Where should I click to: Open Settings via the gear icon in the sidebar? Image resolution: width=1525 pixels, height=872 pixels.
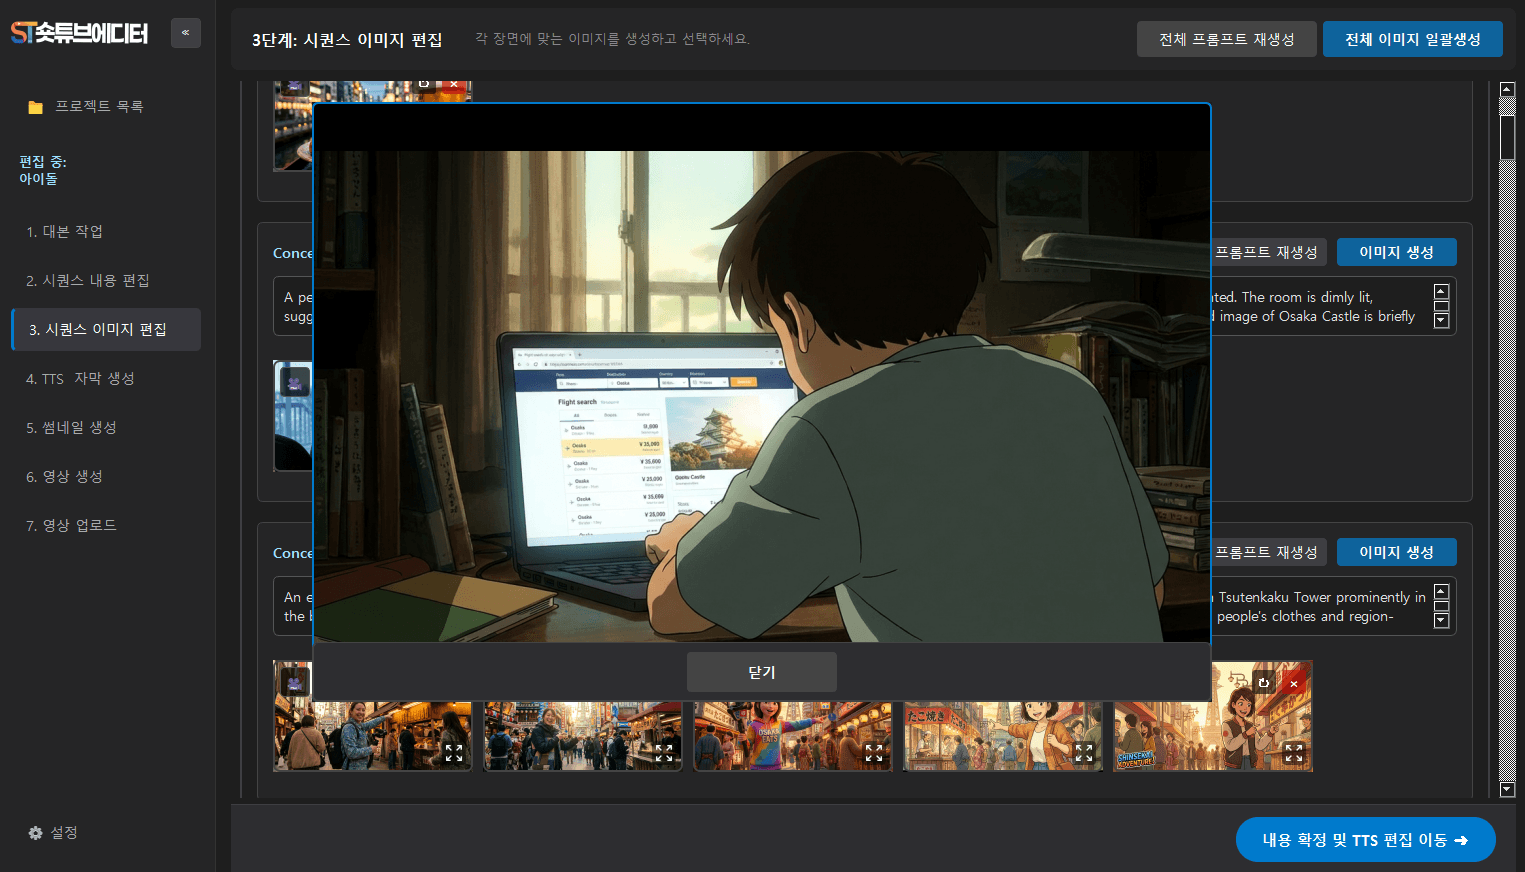pyautogui.click(x=36, y=833)
